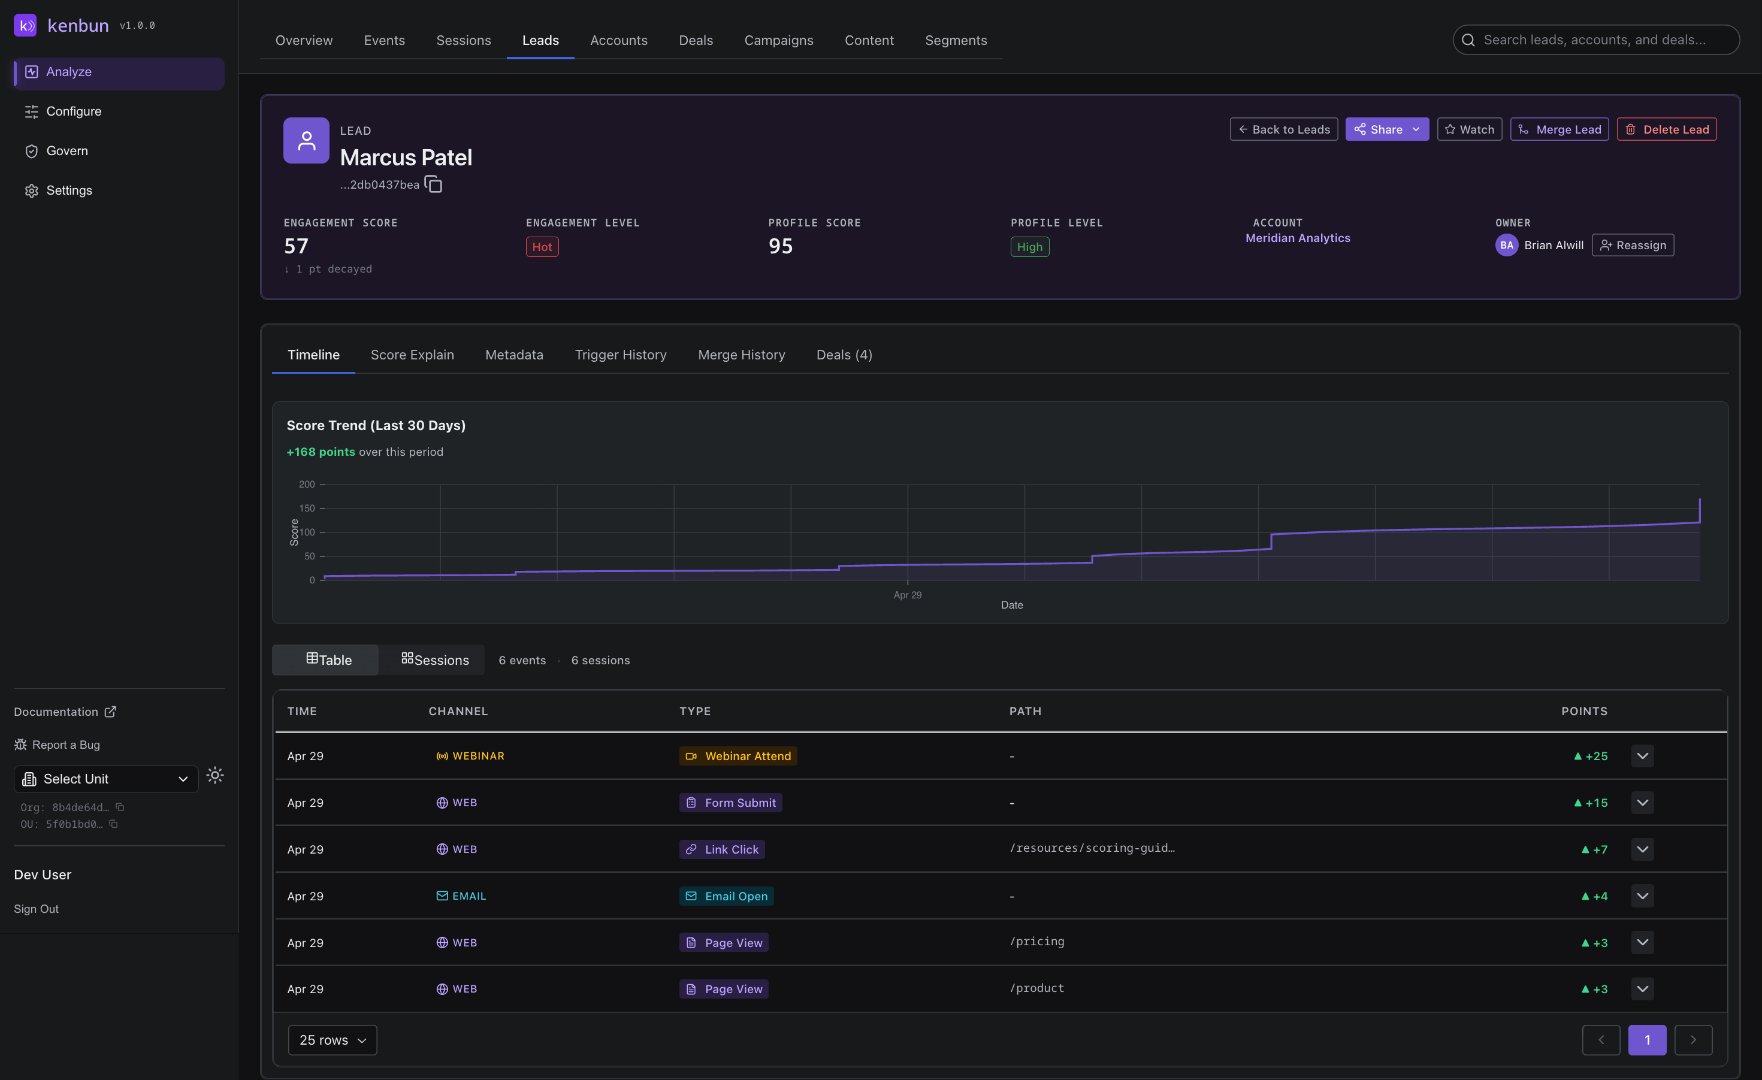Open Govern in the sidebar
The height and width of the screenshot is (1080, 1762).
coord(119,151)
